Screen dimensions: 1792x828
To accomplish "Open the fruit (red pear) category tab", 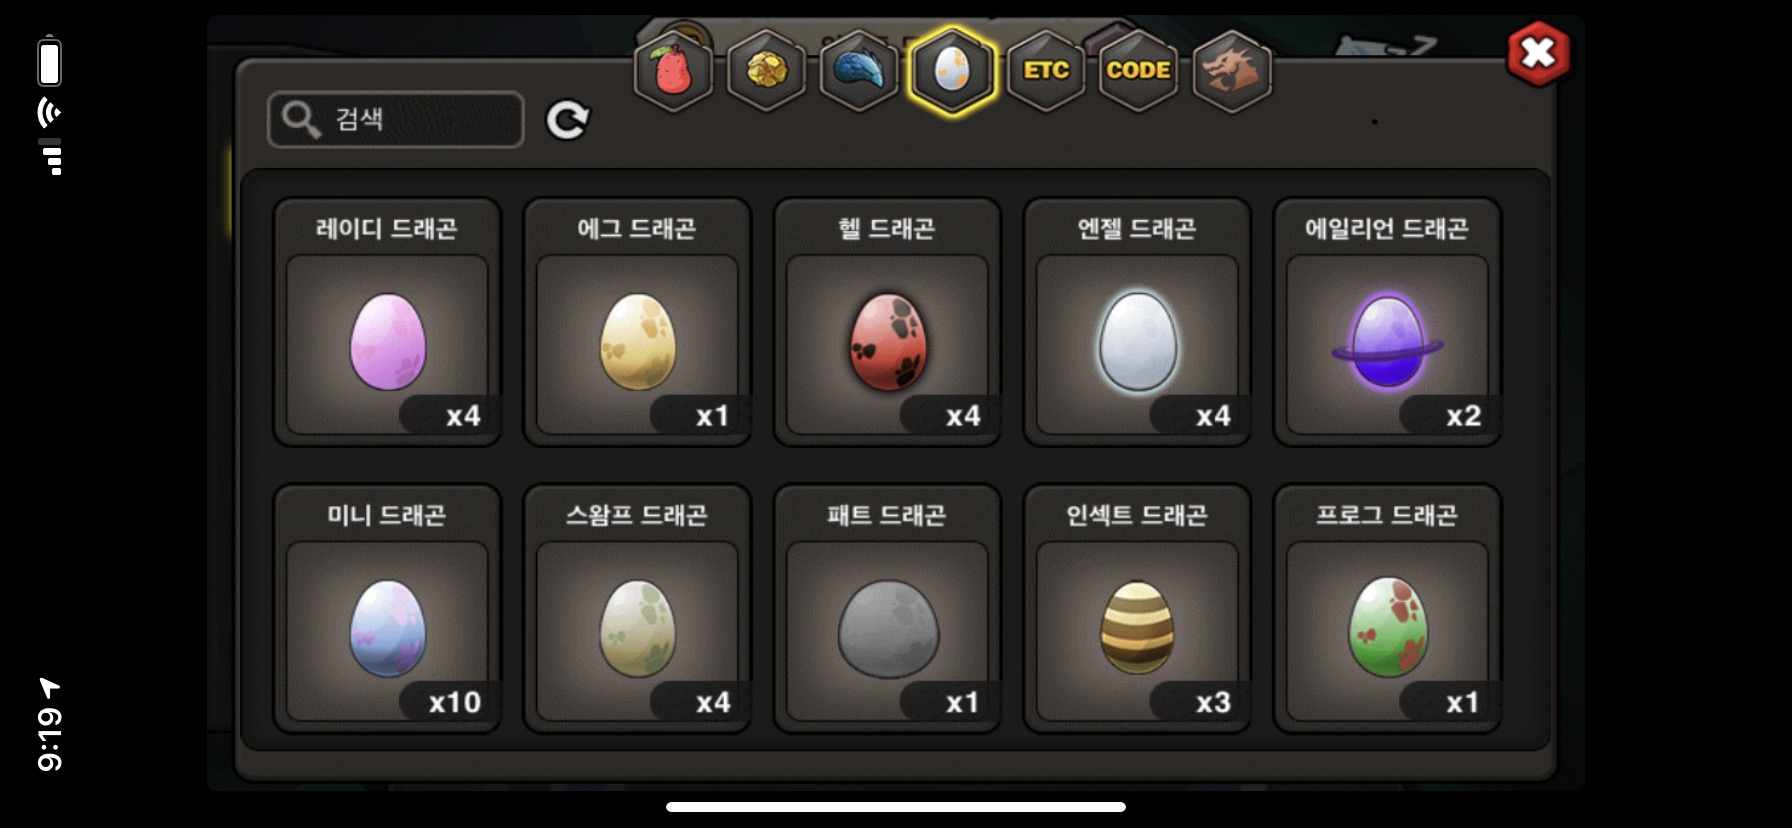I will (673, 71).
